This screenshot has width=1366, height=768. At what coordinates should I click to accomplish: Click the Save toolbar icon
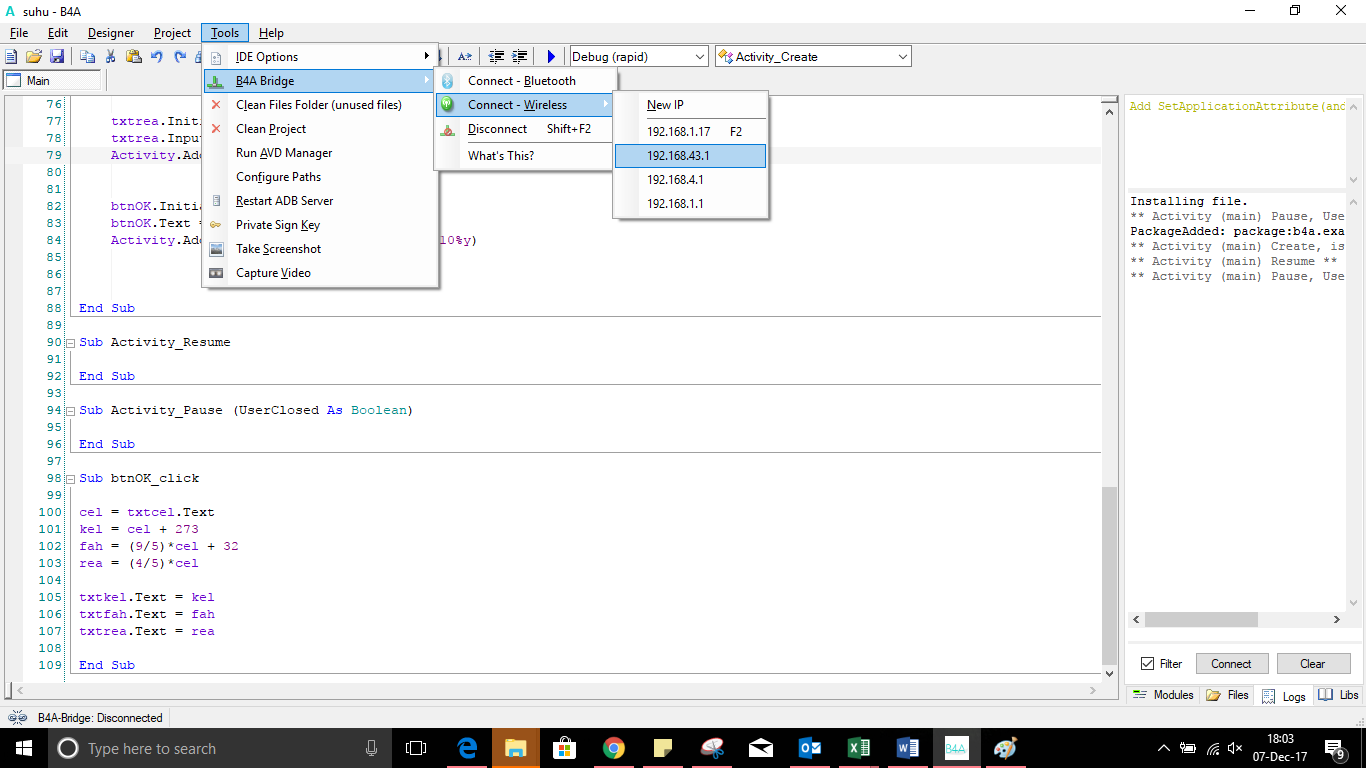click(x=56, y=57)
